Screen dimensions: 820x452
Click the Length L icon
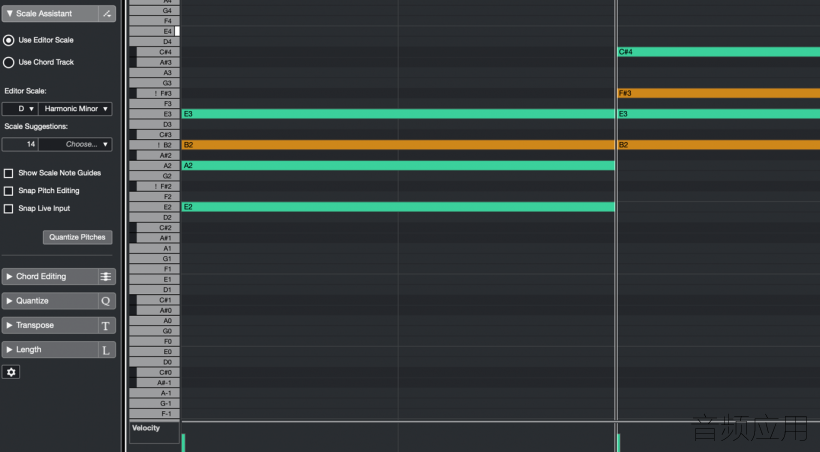pyautogui.click(x=106, y=350)
